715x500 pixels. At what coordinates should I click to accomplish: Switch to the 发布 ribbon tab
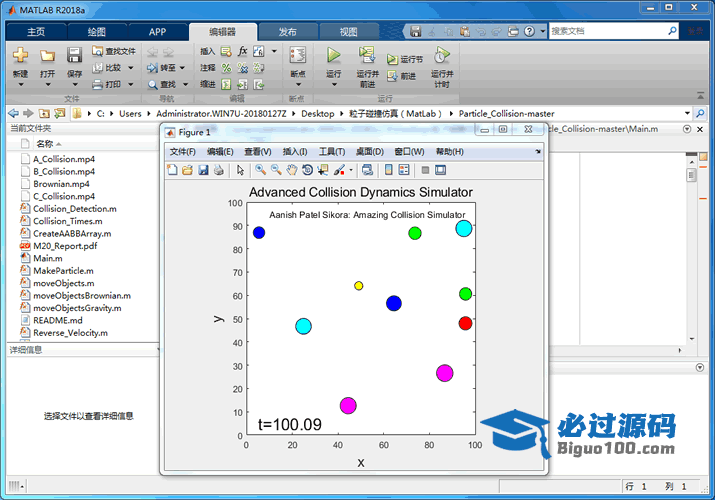coord(288,32)
